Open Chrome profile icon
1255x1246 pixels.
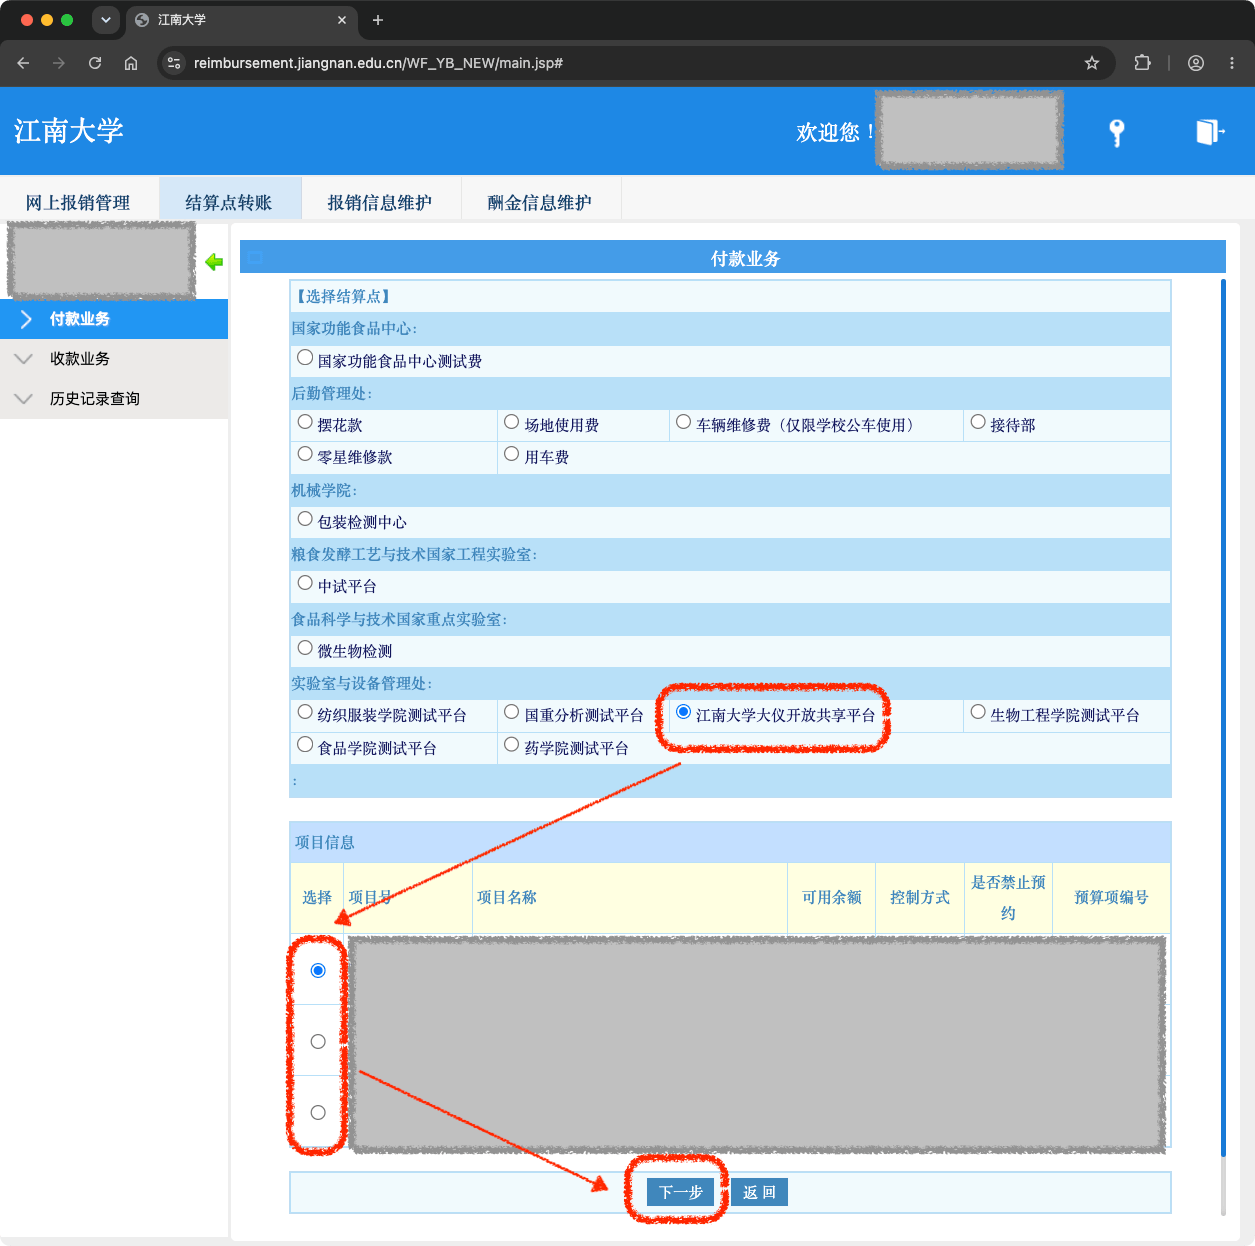(1196, 63)
